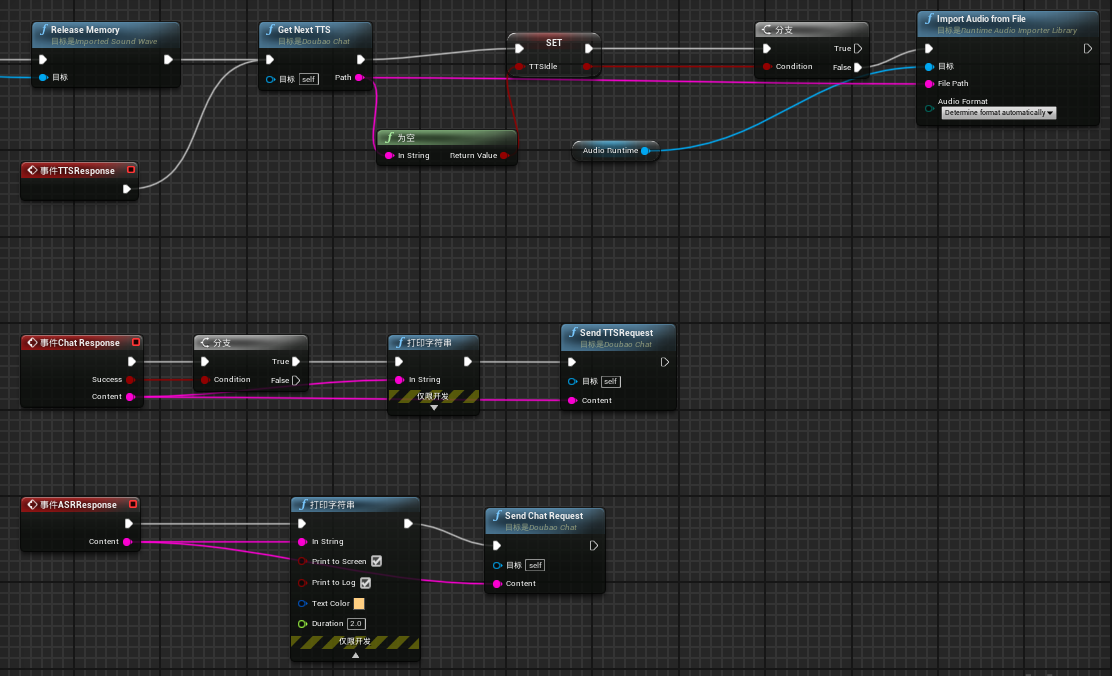1112x676 pixels.
Task: Select the Send TTSRequest node title
Action: 616,333
